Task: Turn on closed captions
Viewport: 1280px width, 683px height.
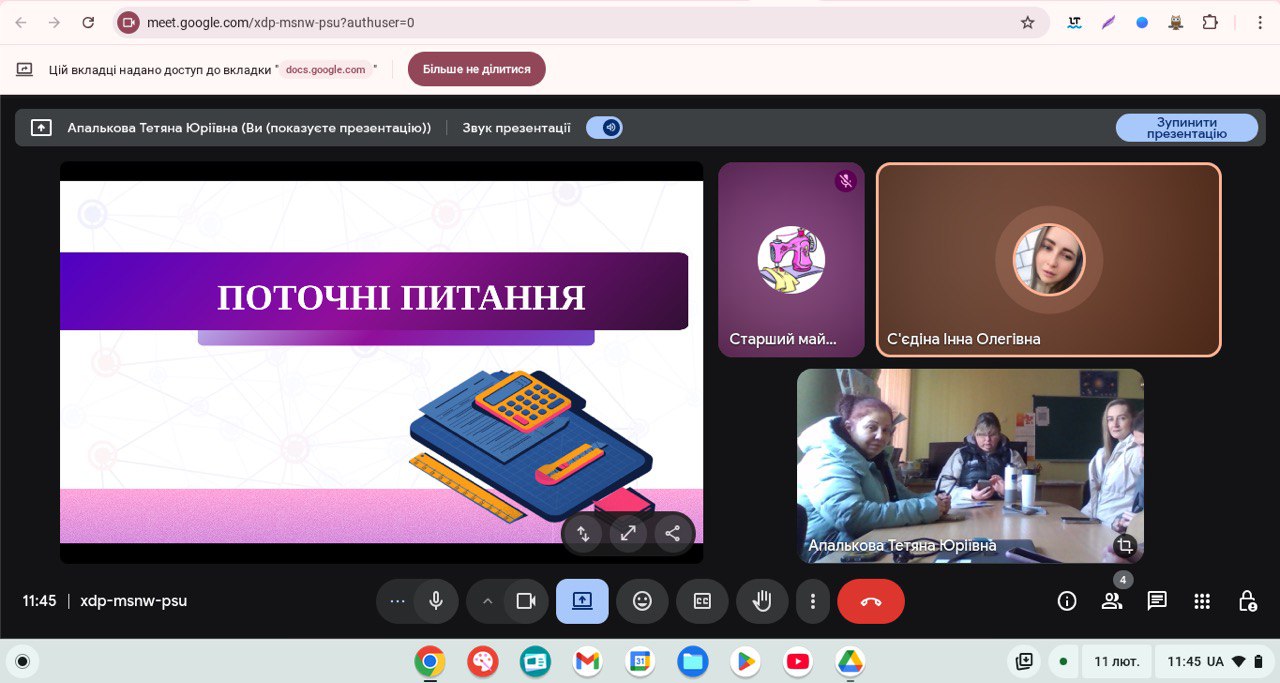Action: click(x=702, y=601)
